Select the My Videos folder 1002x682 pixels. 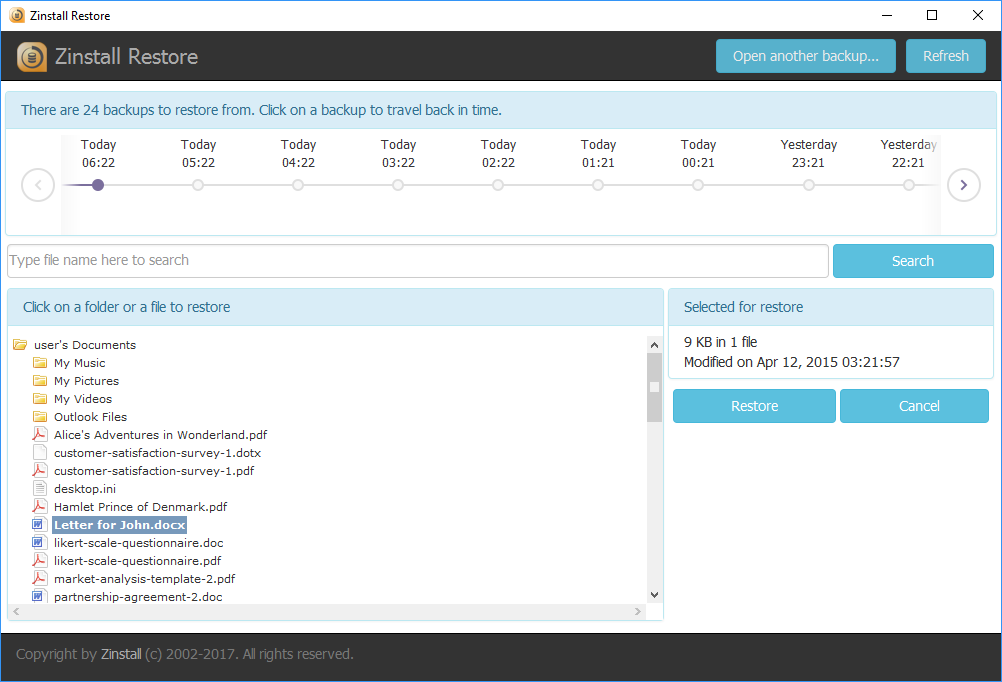point(83,399)
